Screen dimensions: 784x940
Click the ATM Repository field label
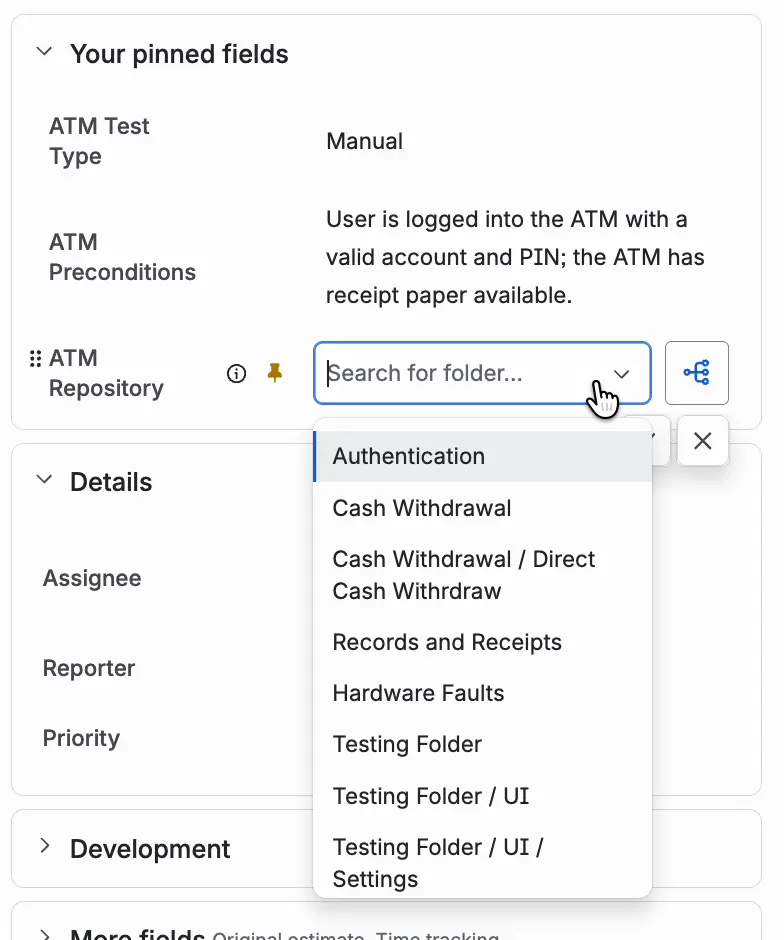(x=106, y=373)
